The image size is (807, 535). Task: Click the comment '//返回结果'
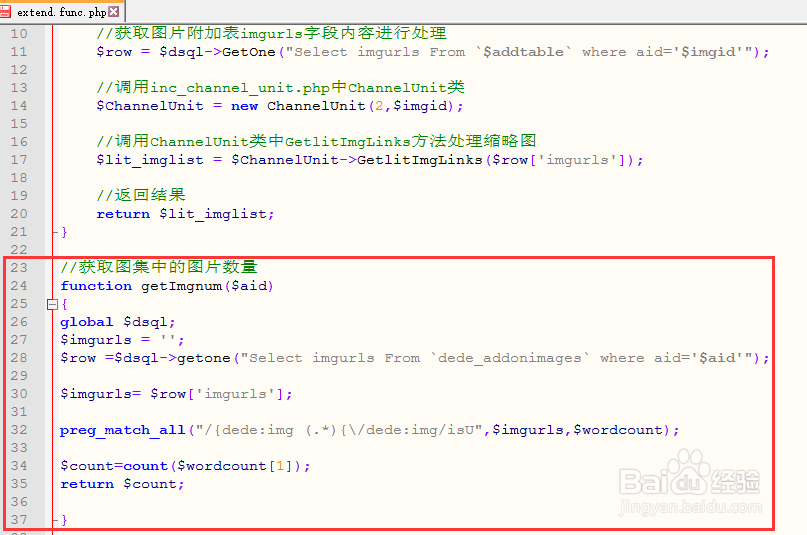click(x=141, y=194)
